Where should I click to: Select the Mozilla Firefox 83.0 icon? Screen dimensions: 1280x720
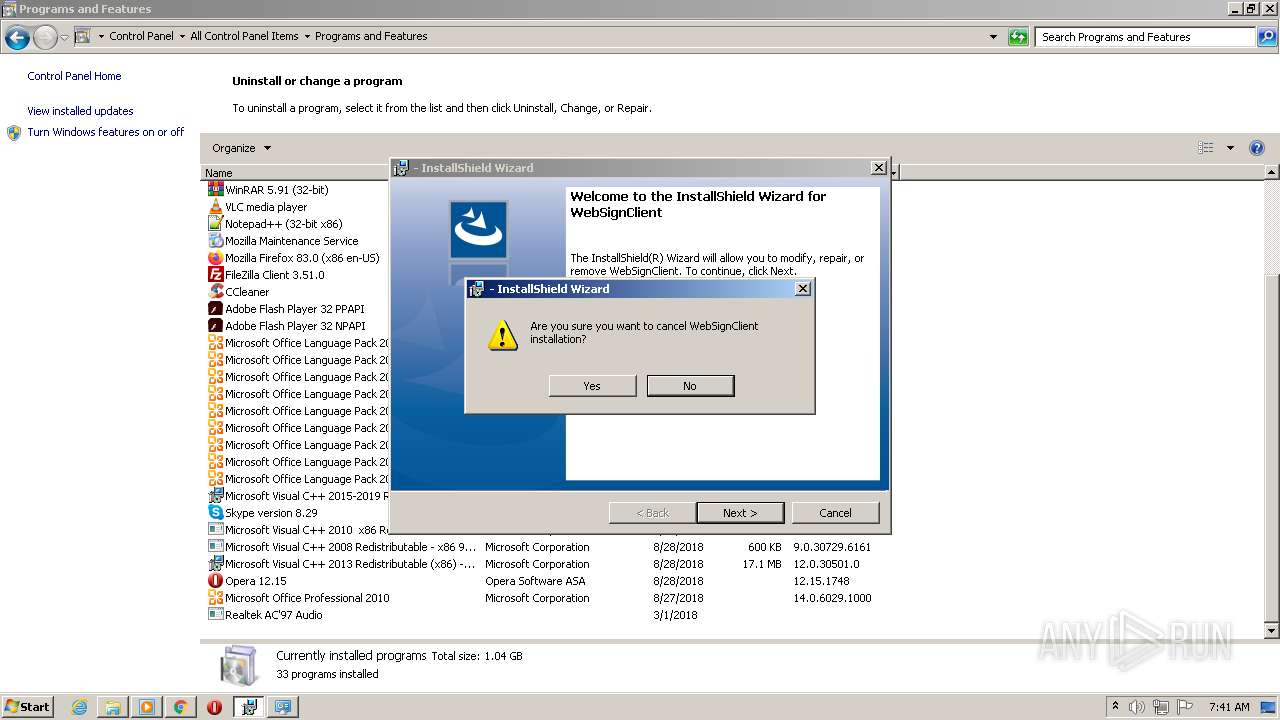(215, 258)
